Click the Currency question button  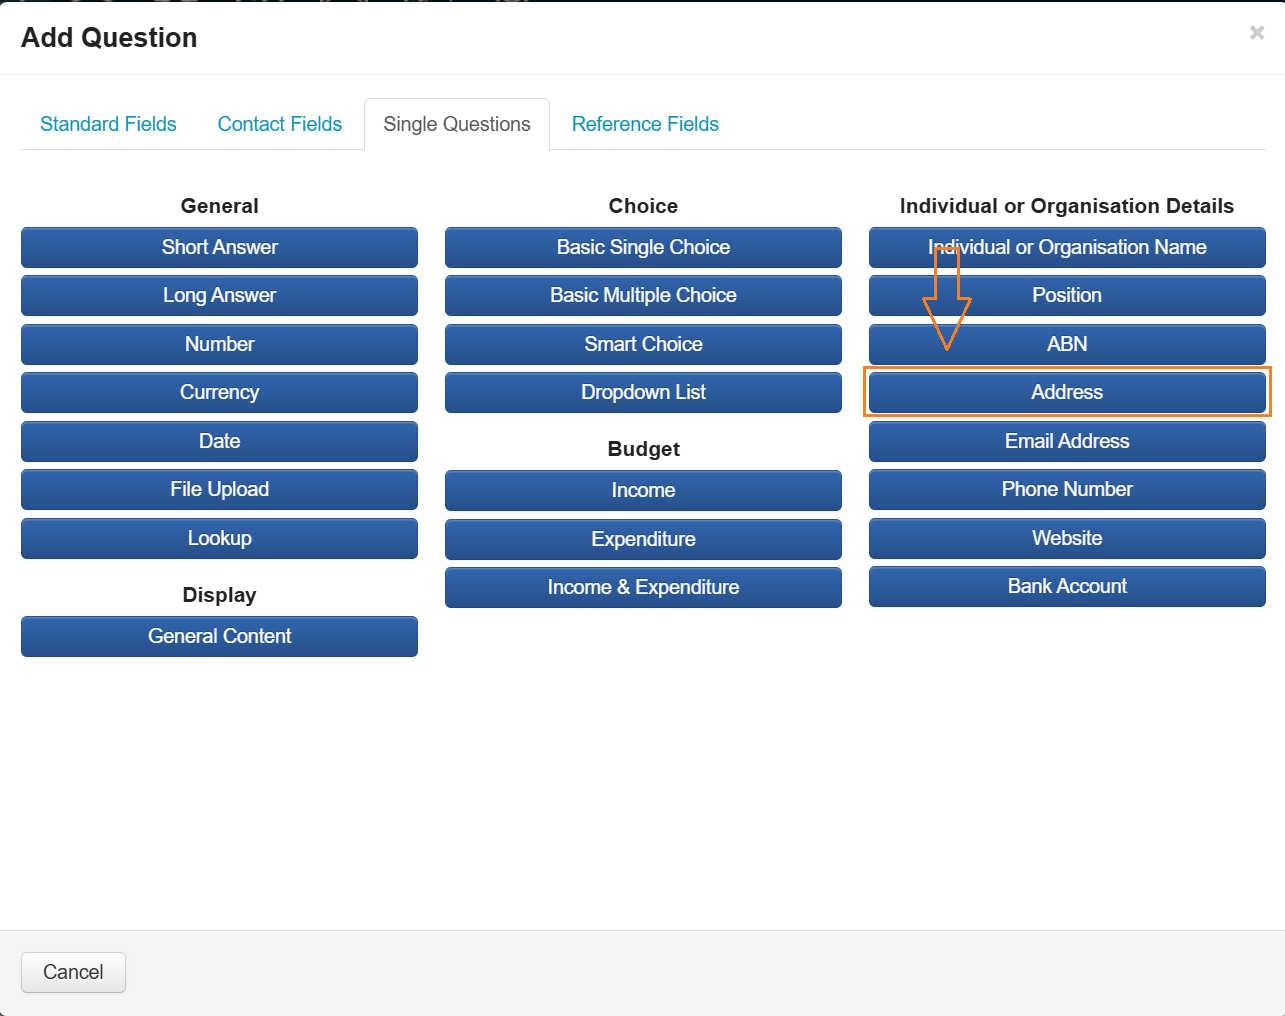[x=219, y=393]
